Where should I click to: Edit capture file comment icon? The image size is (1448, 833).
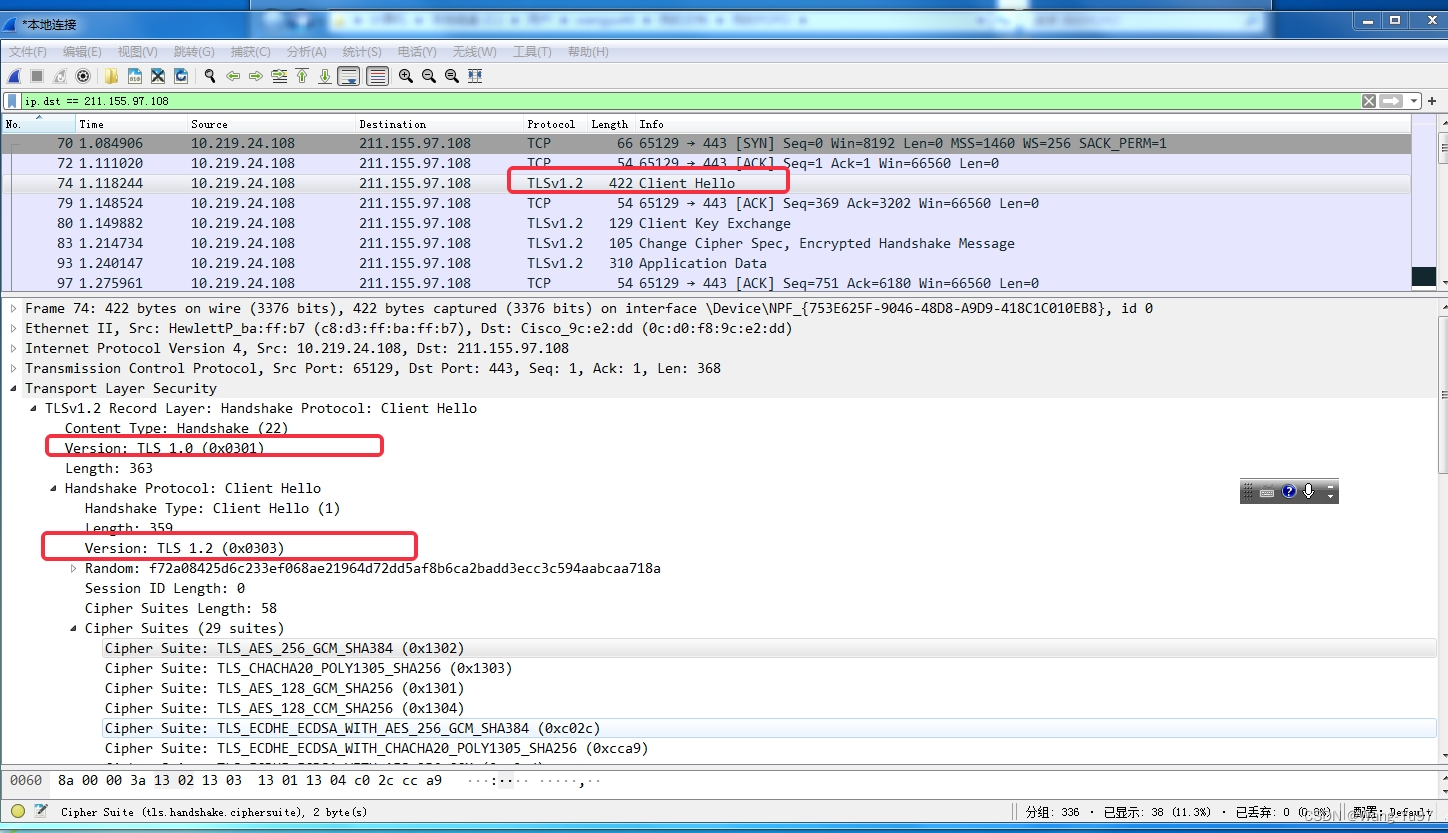[x=41, y=811]
